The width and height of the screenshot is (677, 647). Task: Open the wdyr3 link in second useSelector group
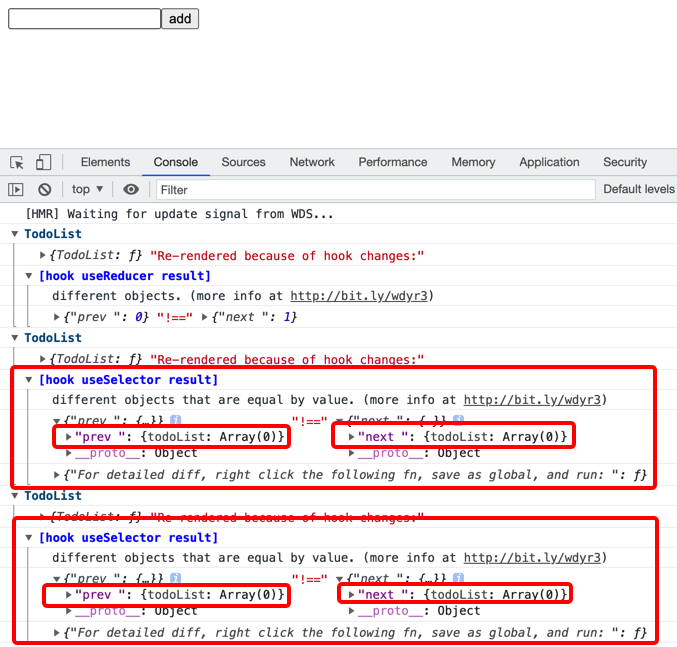click(x=532, y=558)
